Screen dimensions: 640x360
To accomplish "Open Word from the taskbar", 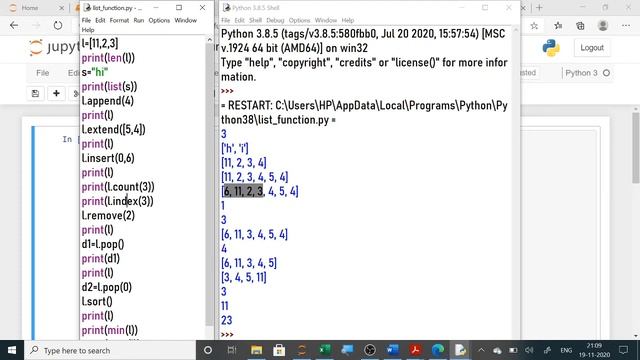I will [393, 350].
